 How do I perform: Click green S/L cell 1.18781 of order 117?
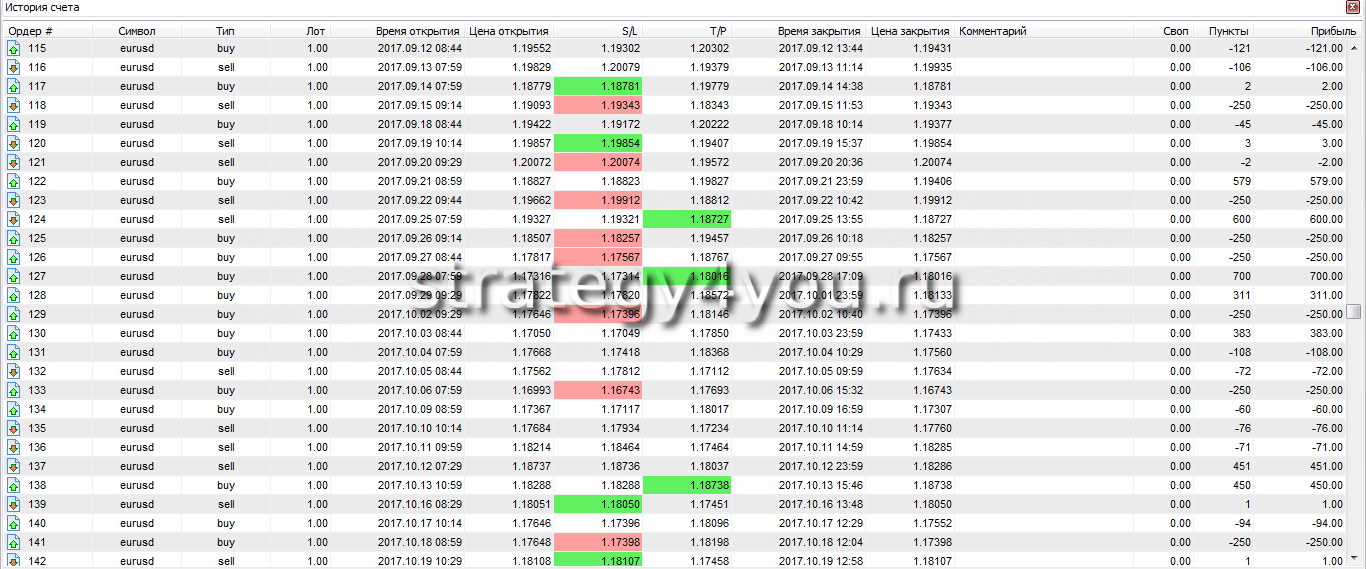pyautogui.click(x=598, y=86)
